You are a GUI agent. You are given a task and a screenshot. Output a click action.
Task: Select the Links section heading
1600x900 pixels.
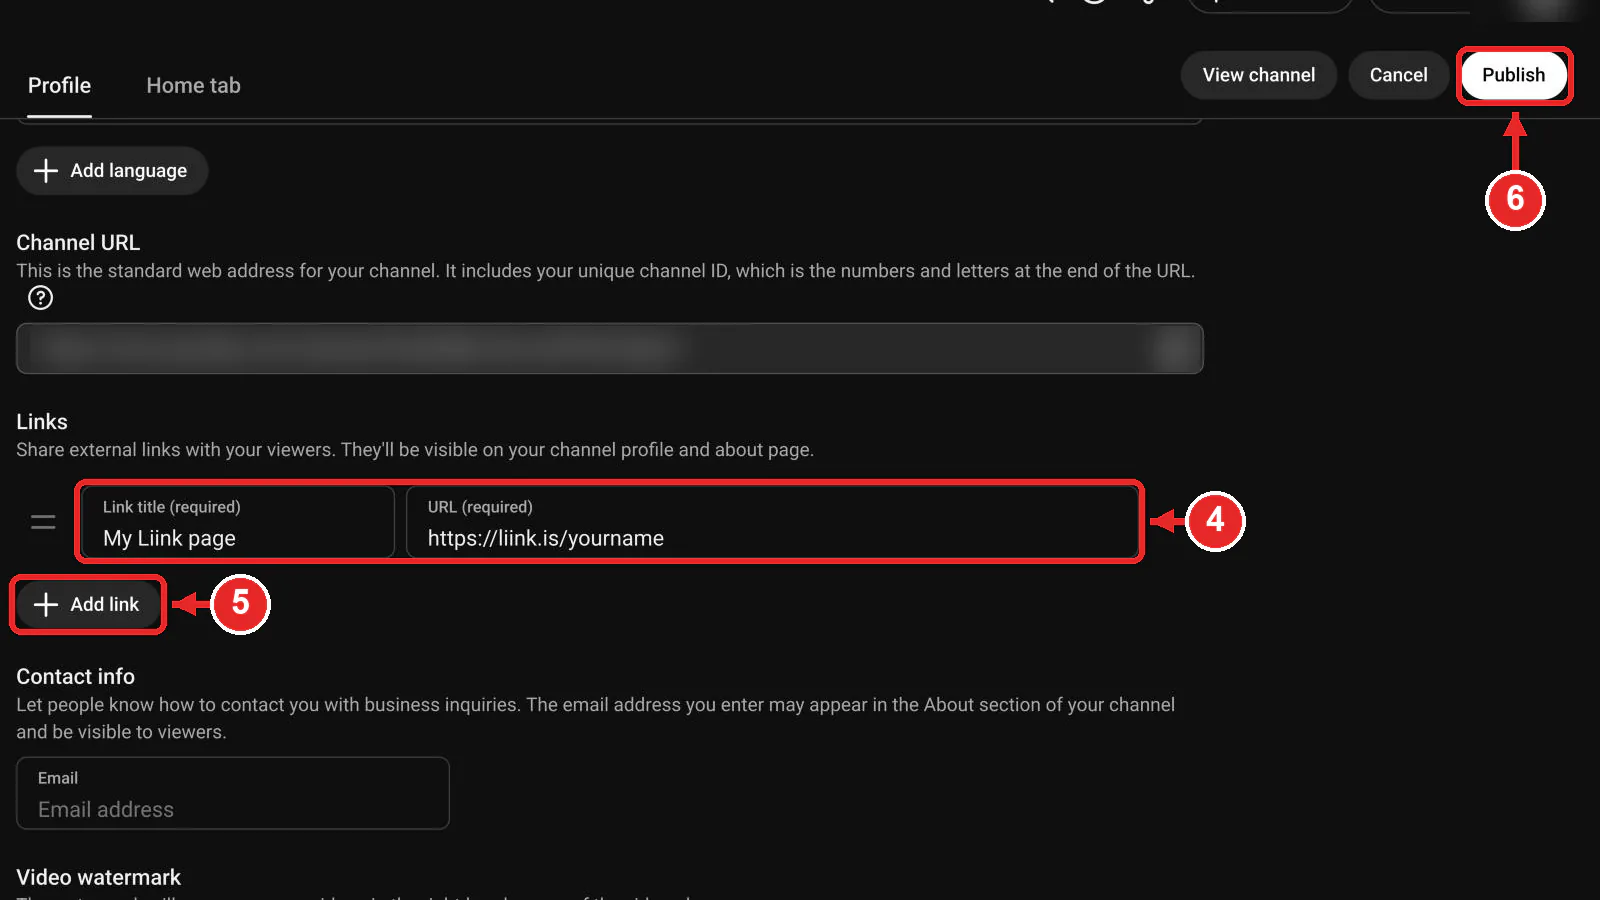coord(42,422)
